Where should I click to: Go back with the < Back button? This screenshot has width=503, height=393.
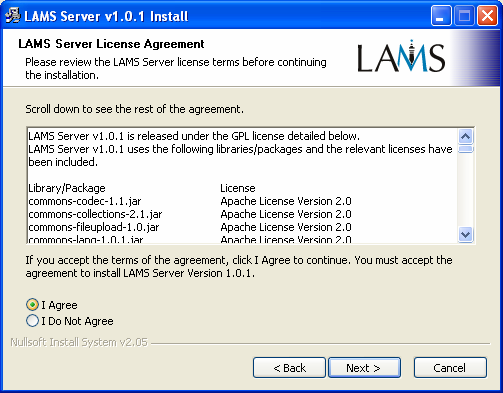(289, 368)
